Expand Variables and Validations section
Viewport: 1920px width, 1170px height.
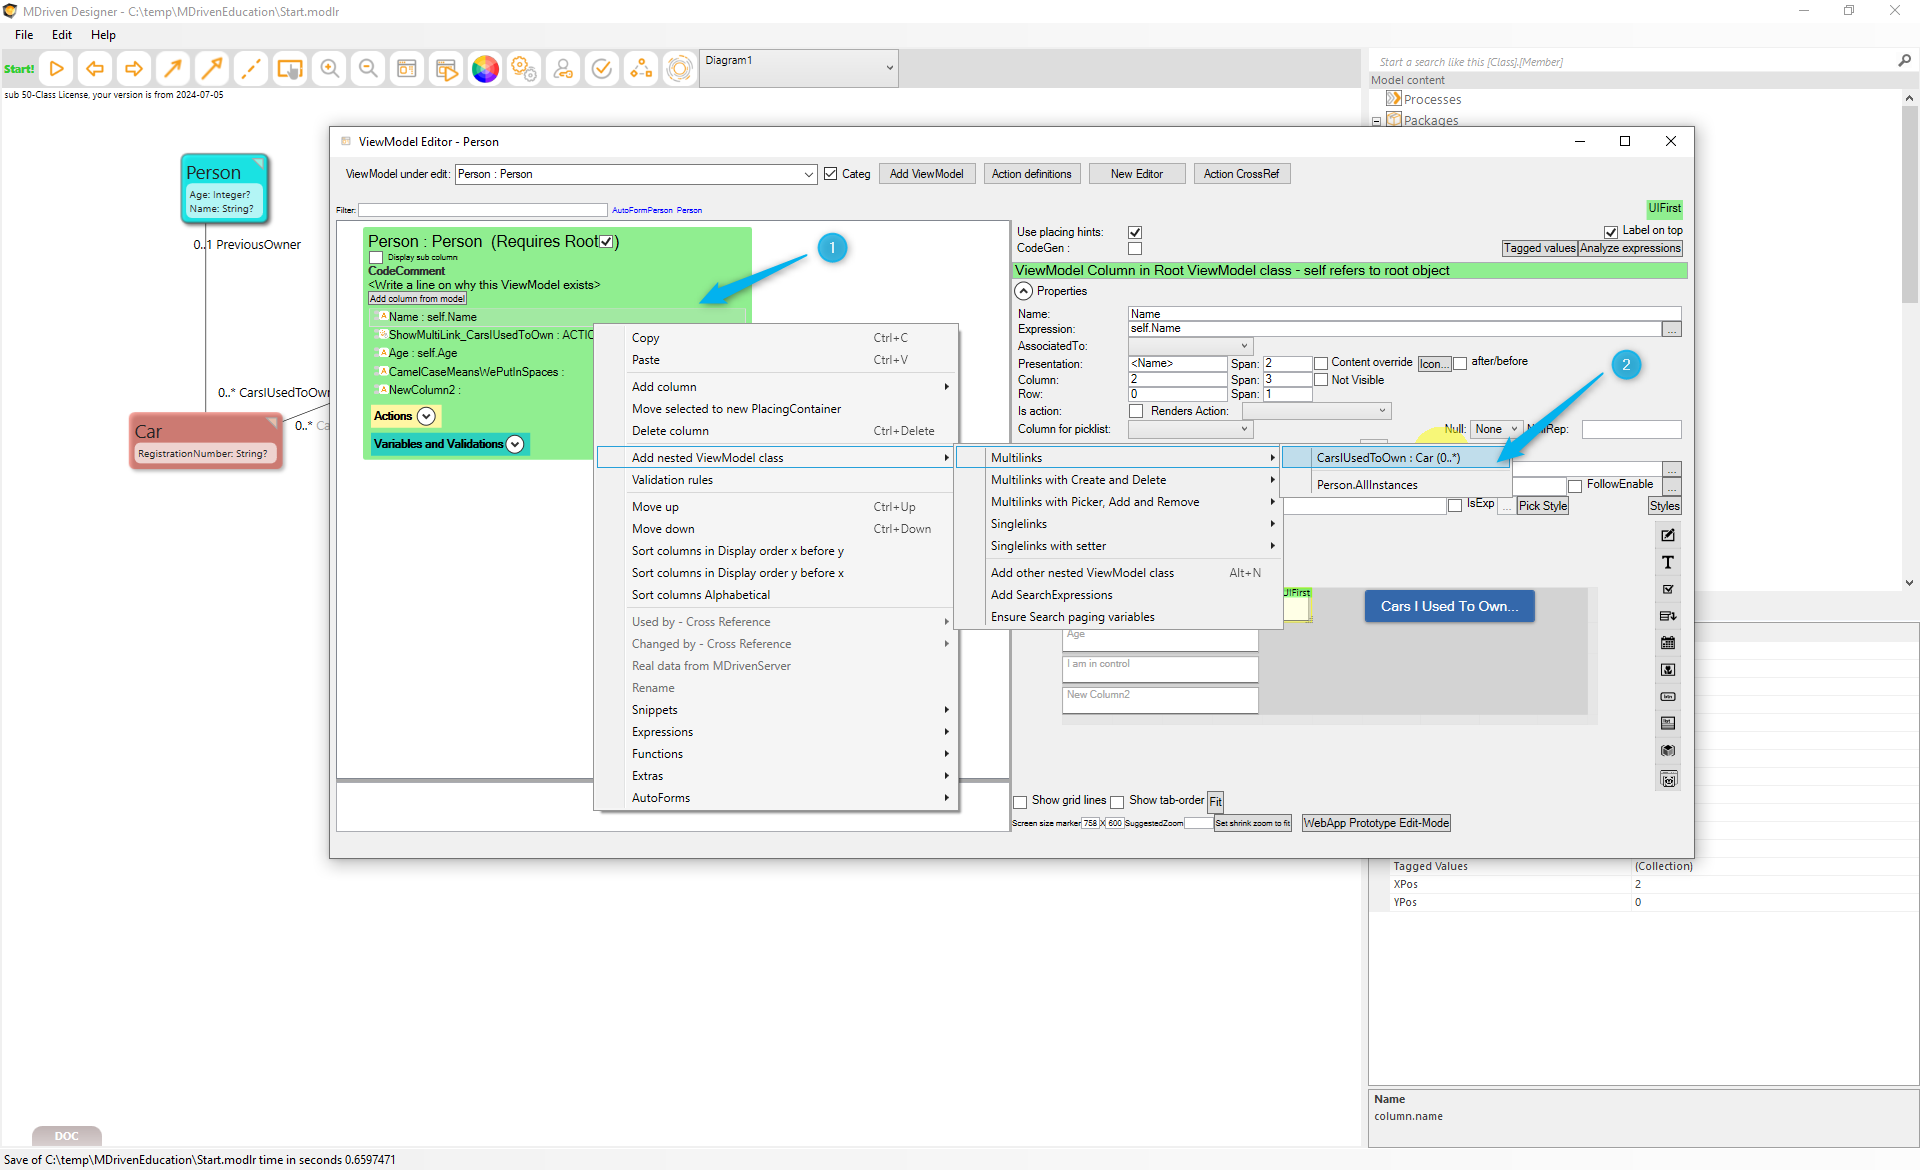515,444
